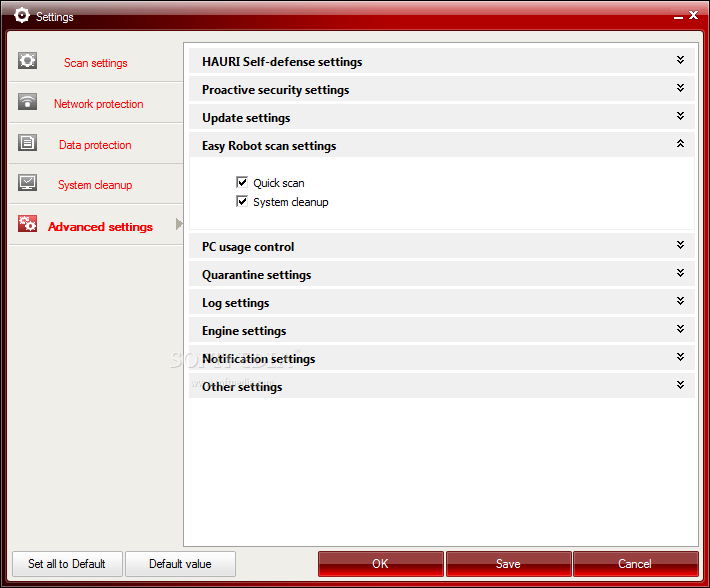
Task: Select Advanced settings tab label
Action: (x=100, y=226)
